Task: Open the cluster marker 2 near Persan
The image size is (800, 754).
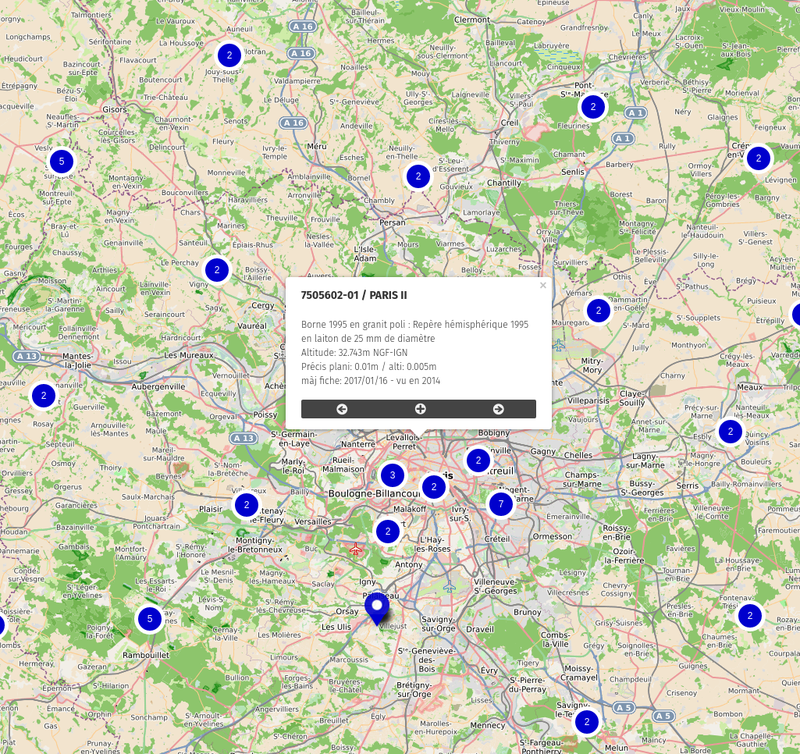Action: [x=417, y=175]
